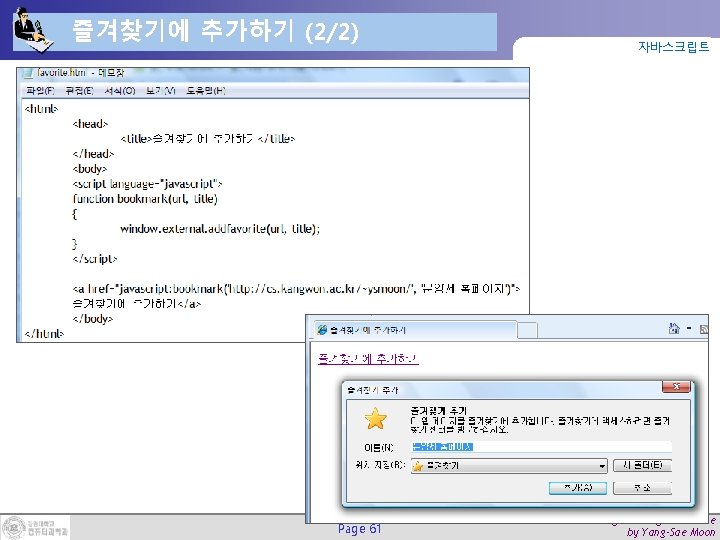Screen dimensions: 720x540
Task: Click the 취소 cancel button in the dialog
Action: point(642,488)
